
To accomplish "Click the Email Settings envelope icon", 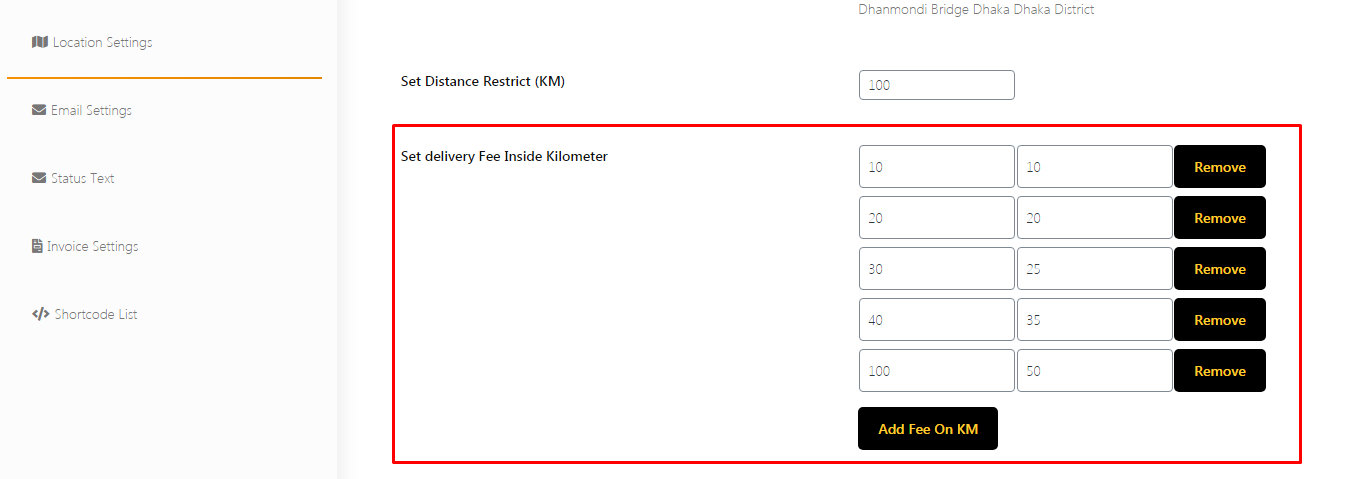I will coord(39,110).
